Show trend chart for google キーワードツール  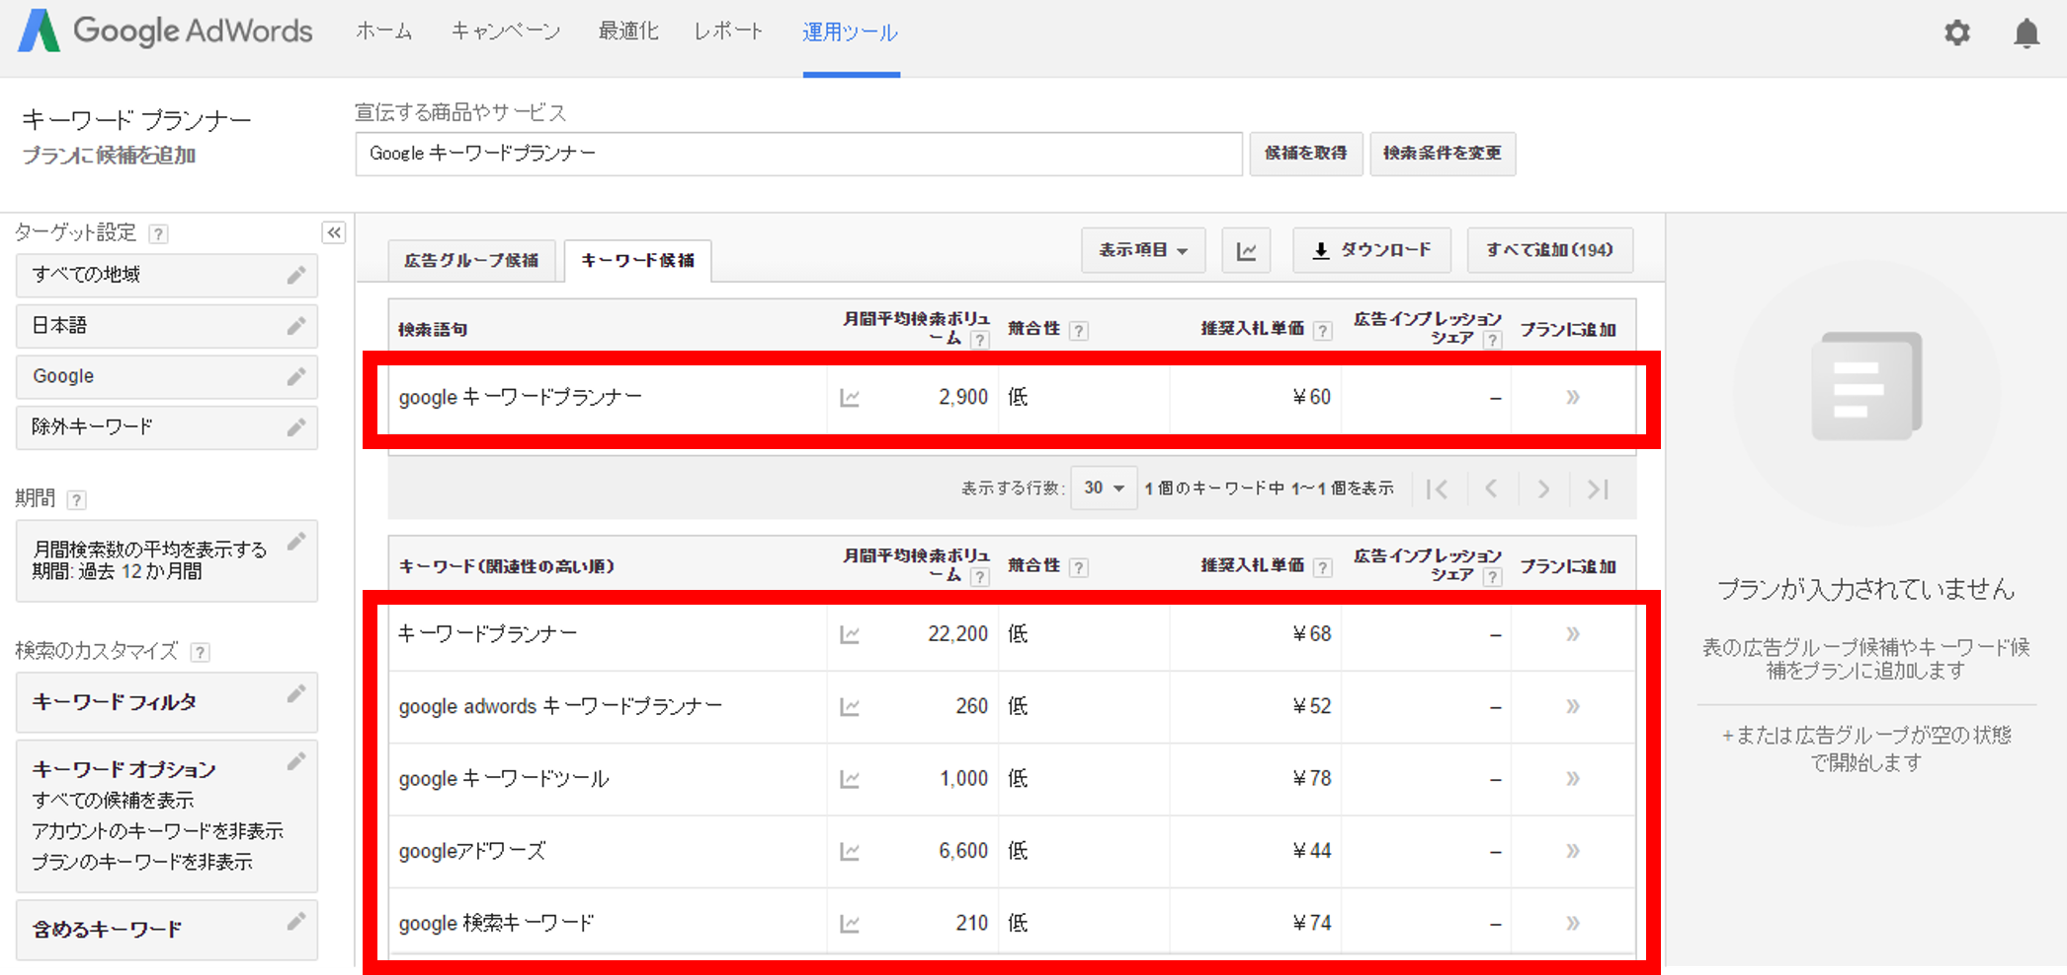click(x=850, y=779)
